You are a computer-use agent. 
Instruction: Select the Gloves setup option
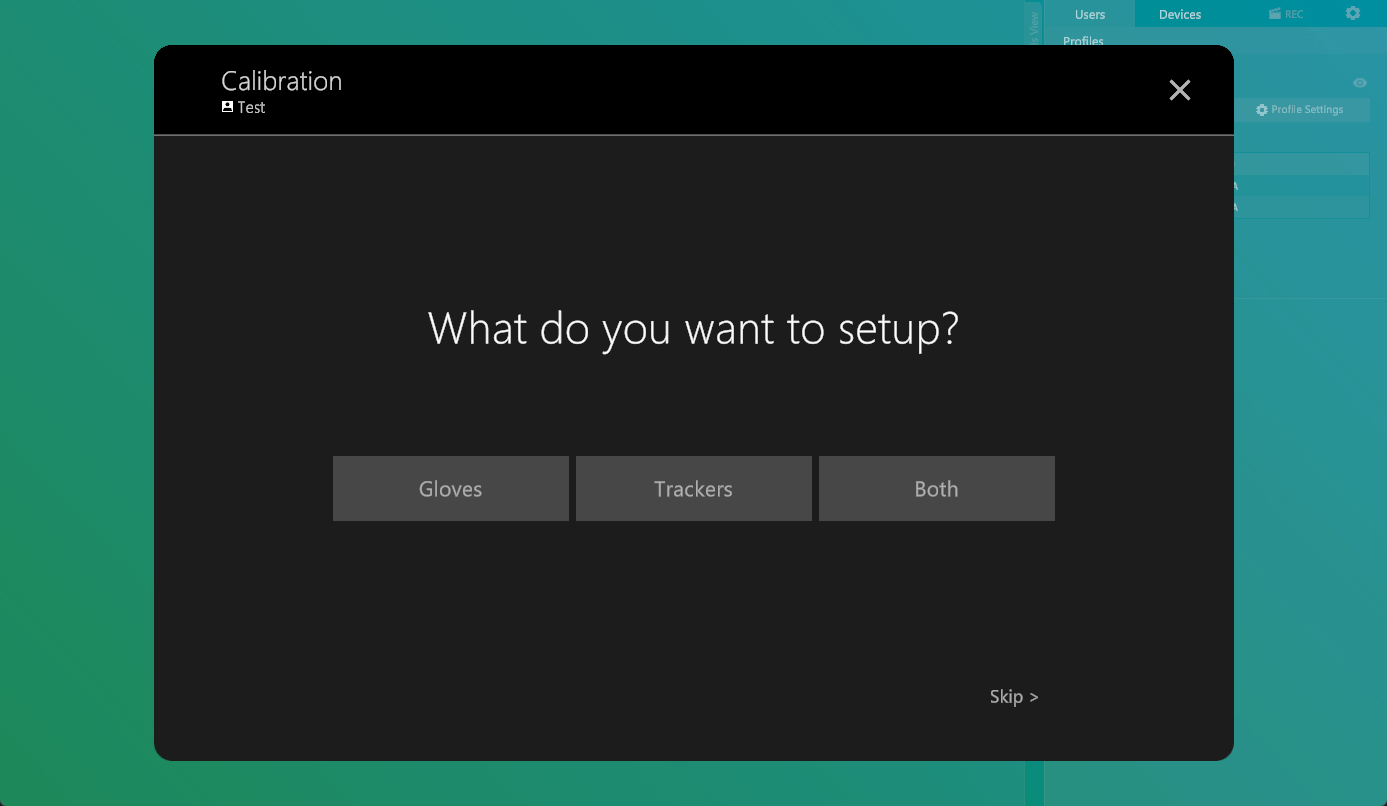(x=450, y=488)
